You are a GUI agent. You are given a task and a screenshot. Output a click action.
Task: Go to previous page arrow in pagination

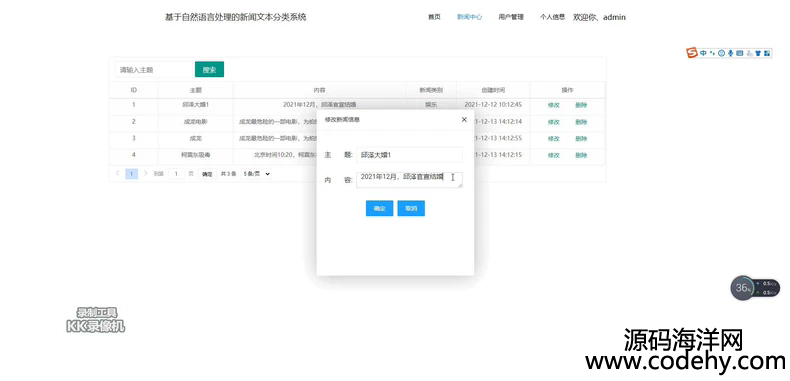pyautogui.click(x=117, y=173)
